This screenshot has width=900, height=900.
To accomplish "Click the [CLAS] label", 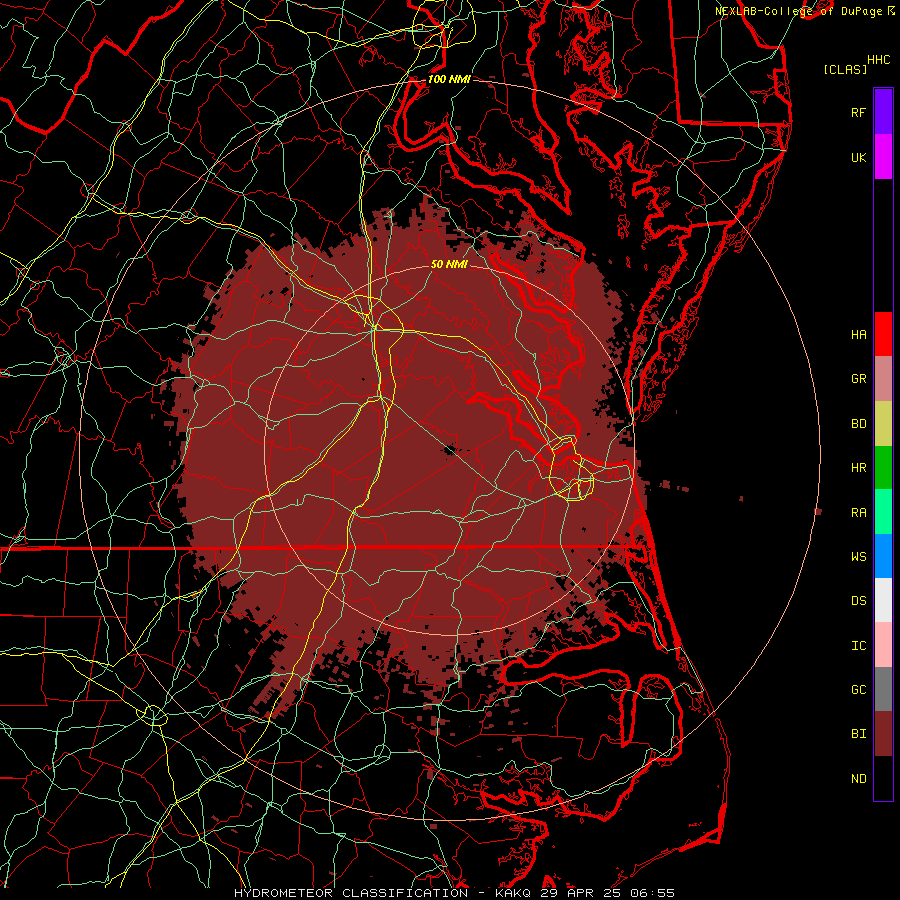I will 845,69.
